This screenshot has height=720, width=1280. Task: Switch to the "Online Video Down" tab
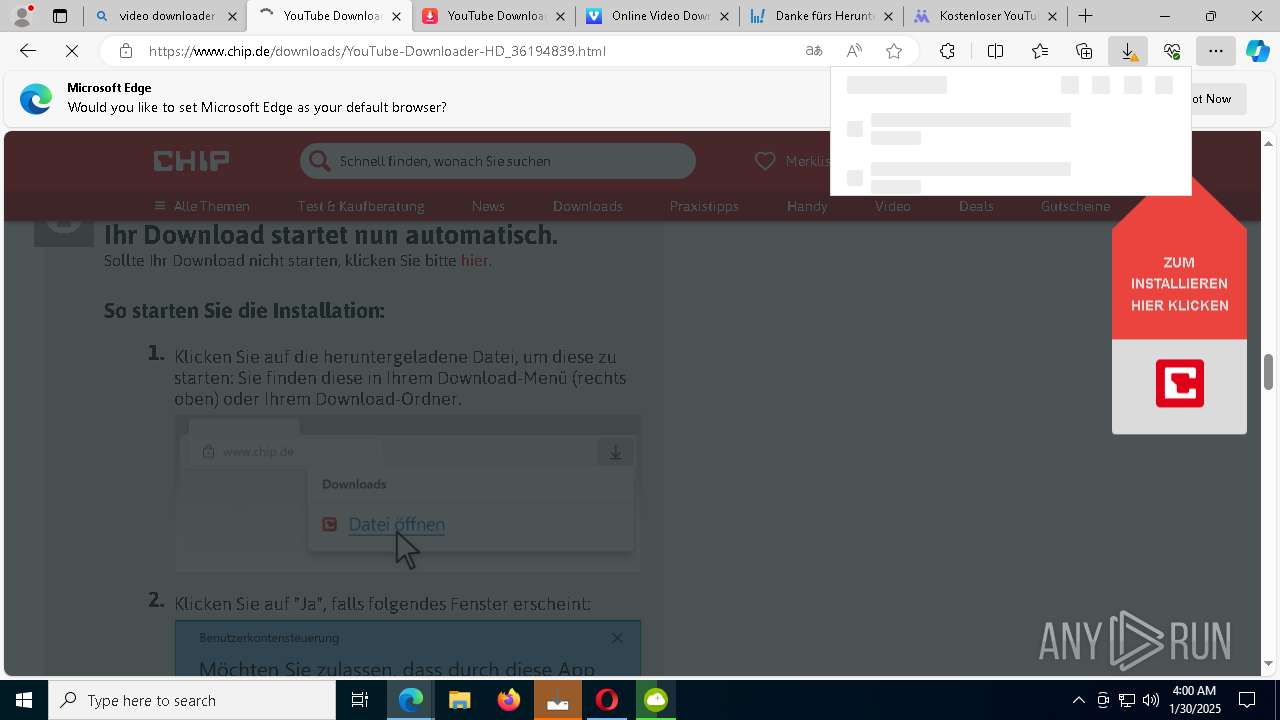(x=648, y=16)
